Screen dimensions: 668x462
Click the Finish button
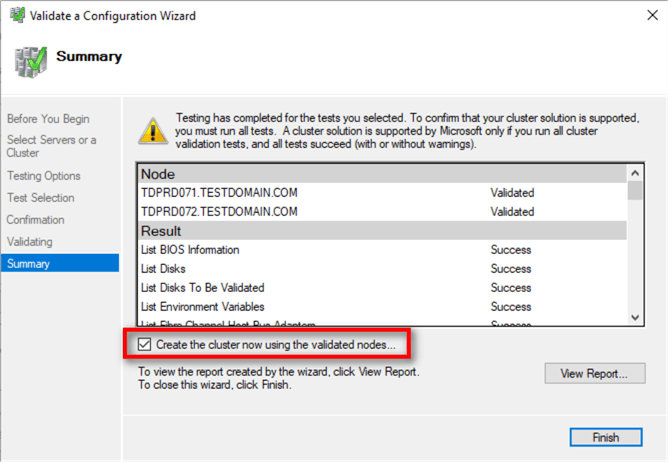tap(605, 437)
